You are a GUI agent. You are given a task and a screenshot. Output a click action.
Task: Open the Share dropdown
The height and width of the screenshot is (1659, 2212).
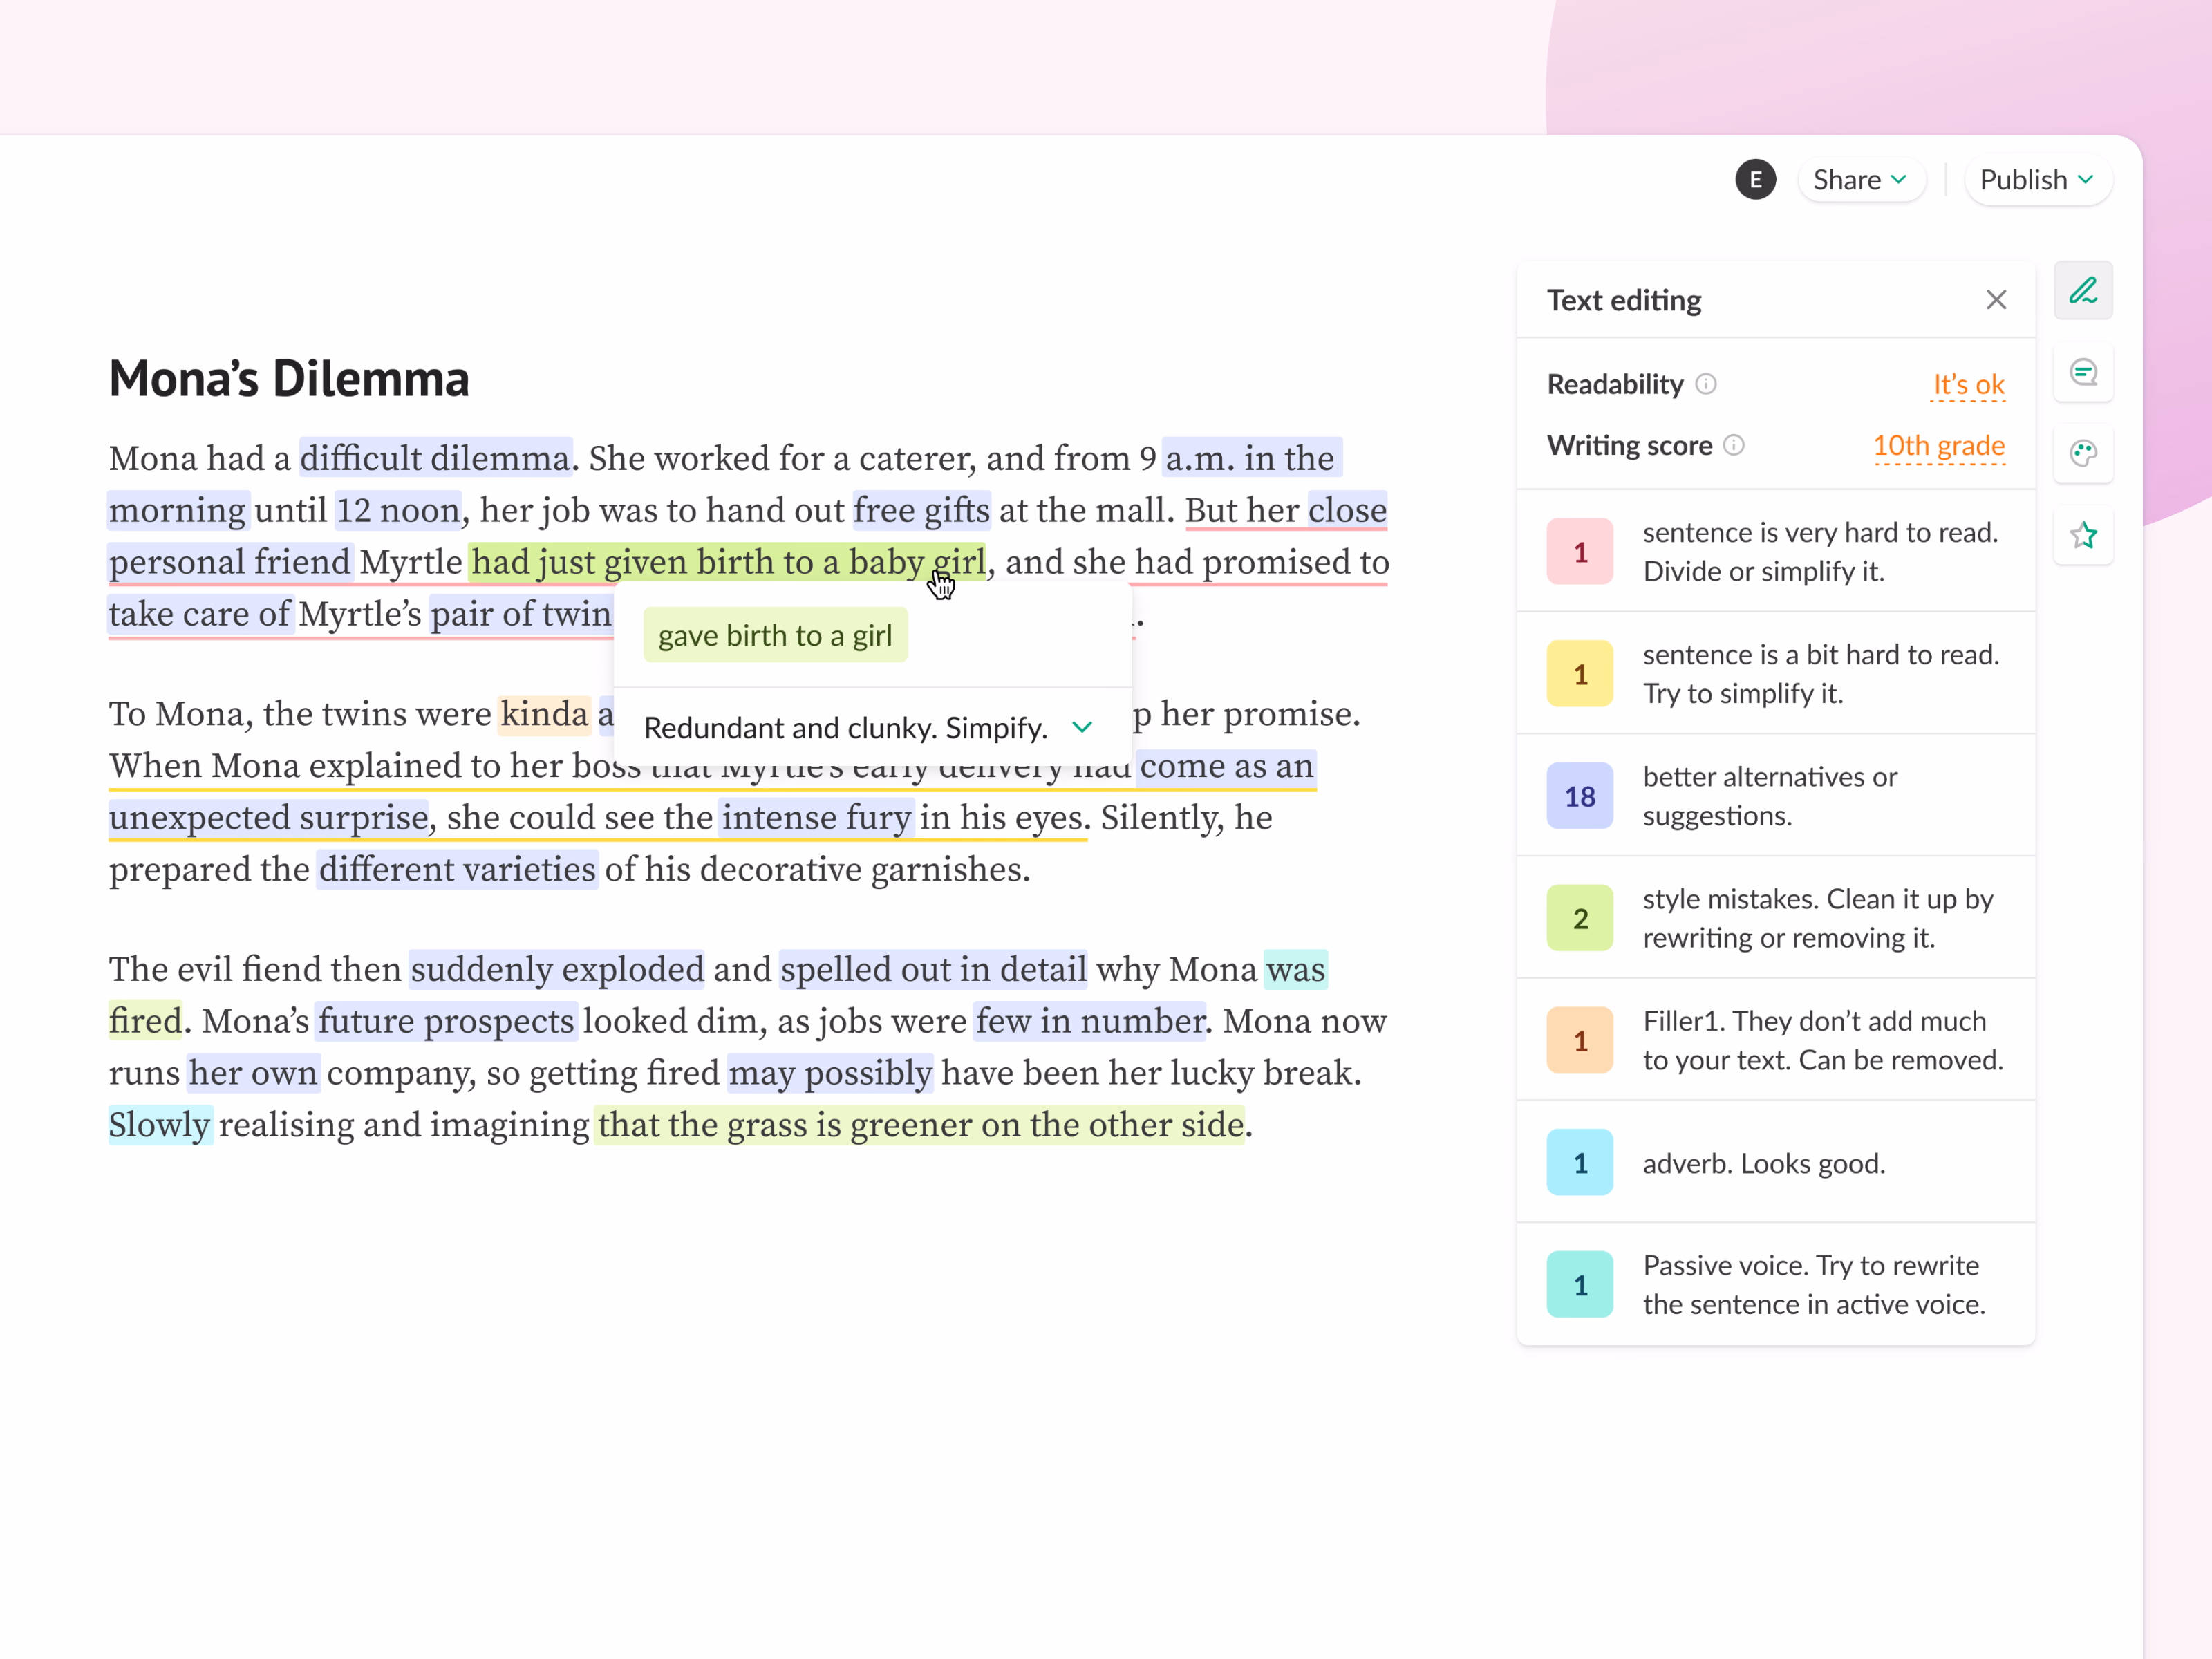[1860, 180]
